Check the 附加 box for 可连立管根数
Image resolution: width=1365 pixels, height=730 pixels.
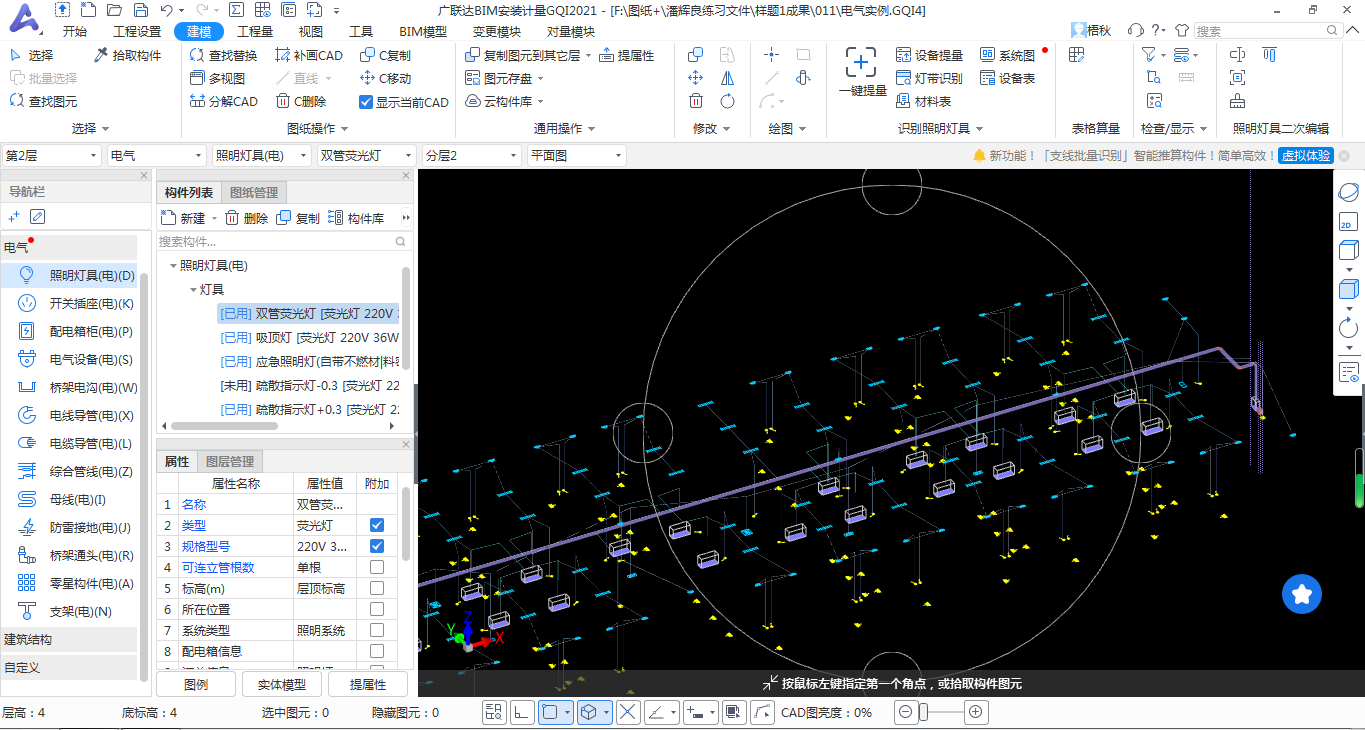377,567
